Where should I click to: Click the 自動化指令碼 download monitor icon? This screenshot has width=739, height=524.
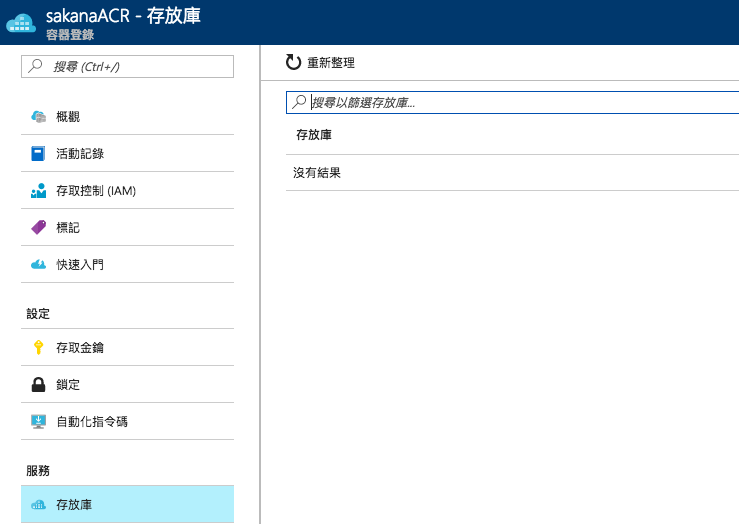(x=38, y=421)
